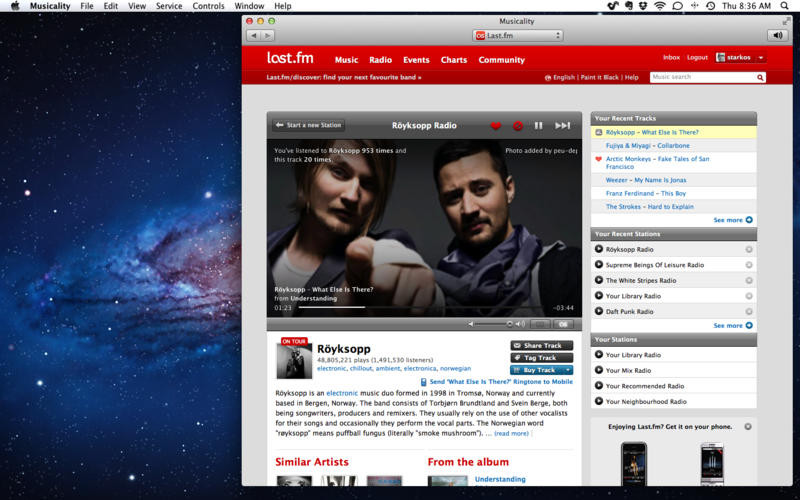Open the Inbox link
The image size is (800, 500).
click(671, 58)
